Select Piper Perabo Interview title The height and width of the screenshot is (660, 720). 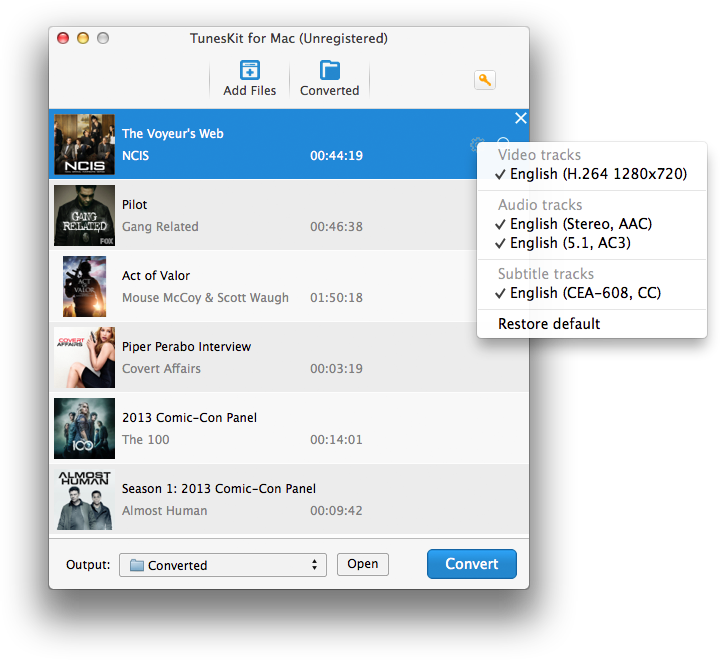(x=186, y=346)
